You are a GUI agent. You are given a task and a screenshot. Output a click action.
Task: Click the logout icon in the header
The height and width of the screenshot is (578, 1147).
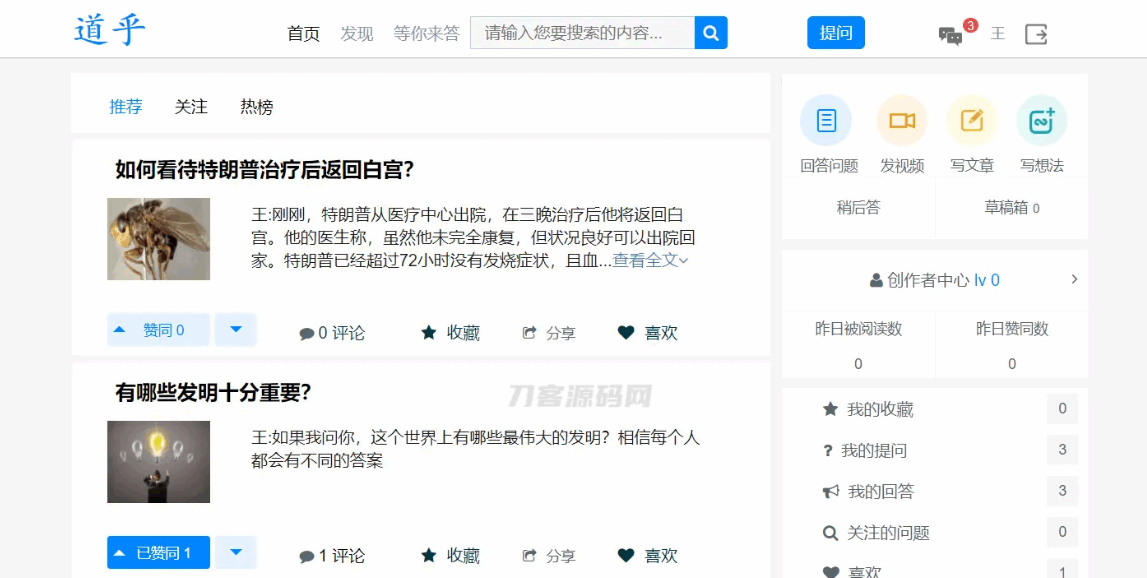coord(1036,33)
